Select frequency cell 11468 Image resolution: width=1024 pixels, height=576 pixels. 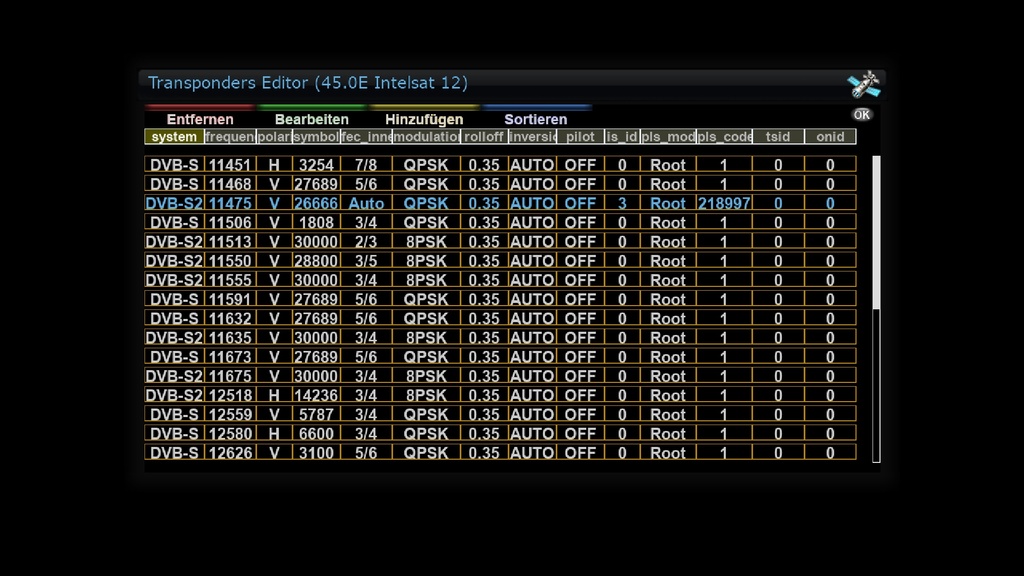click(x=230, y=184)
